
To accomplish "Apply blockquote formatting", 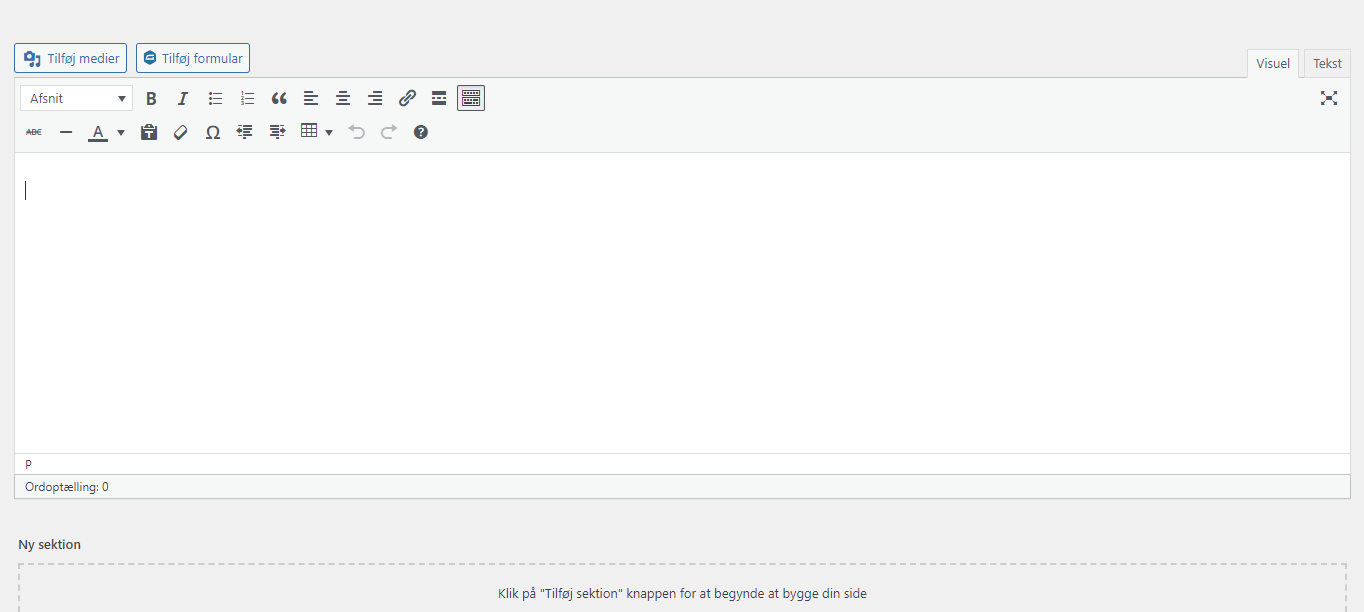I will pyautogui.click(x=279, y=98).
